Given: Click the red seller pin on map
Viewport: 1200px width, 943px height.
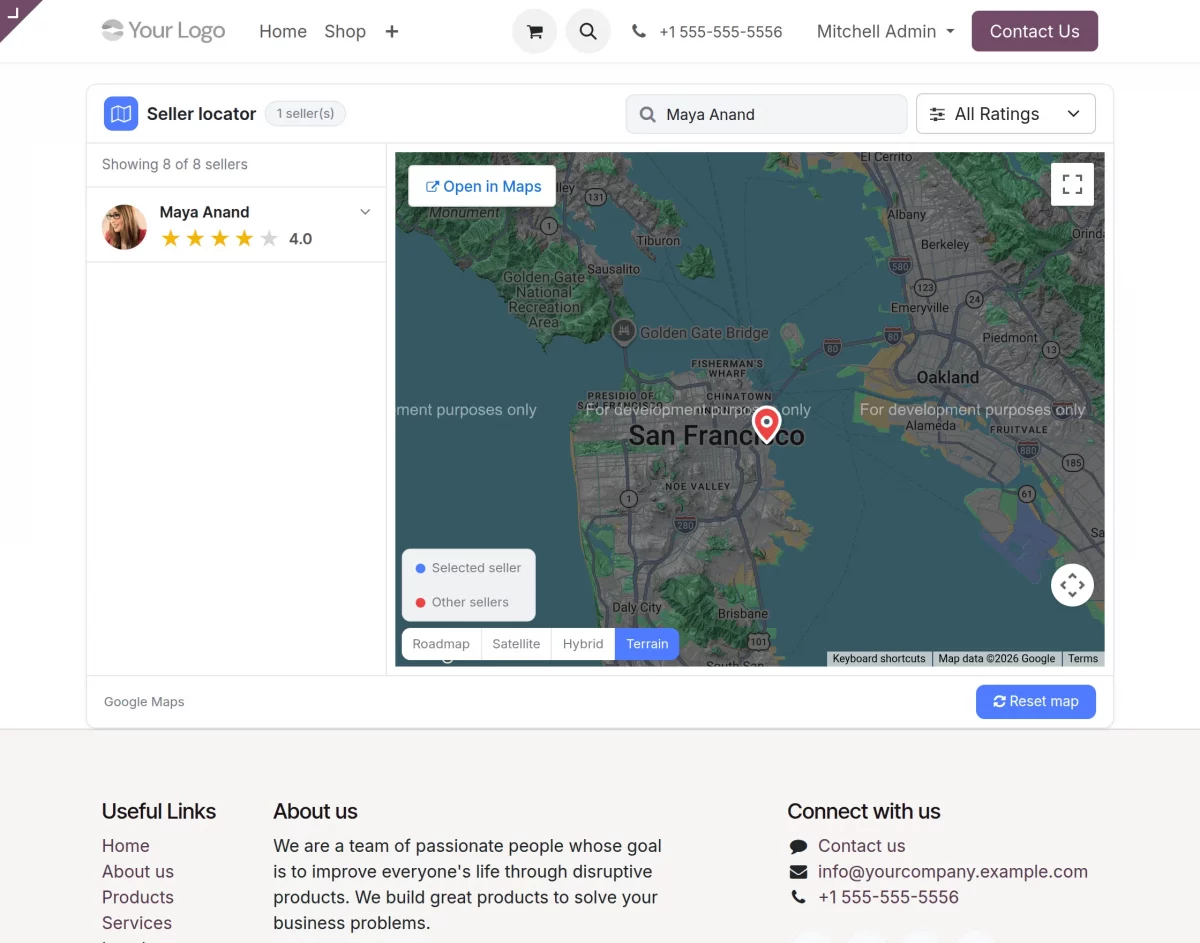Looking at the screenshot, I should [x=766, y=424].
